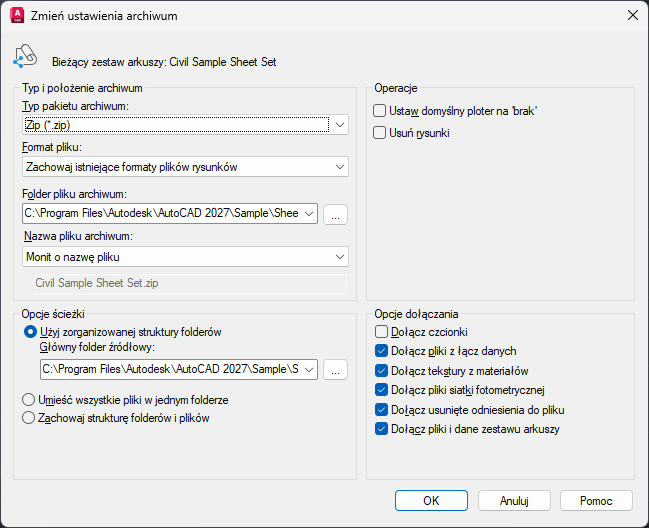Toggle 'Dołącz tekstury z materiałów' checkbox
The height and width of the screenshot is (528, 649).
[380, 371]
